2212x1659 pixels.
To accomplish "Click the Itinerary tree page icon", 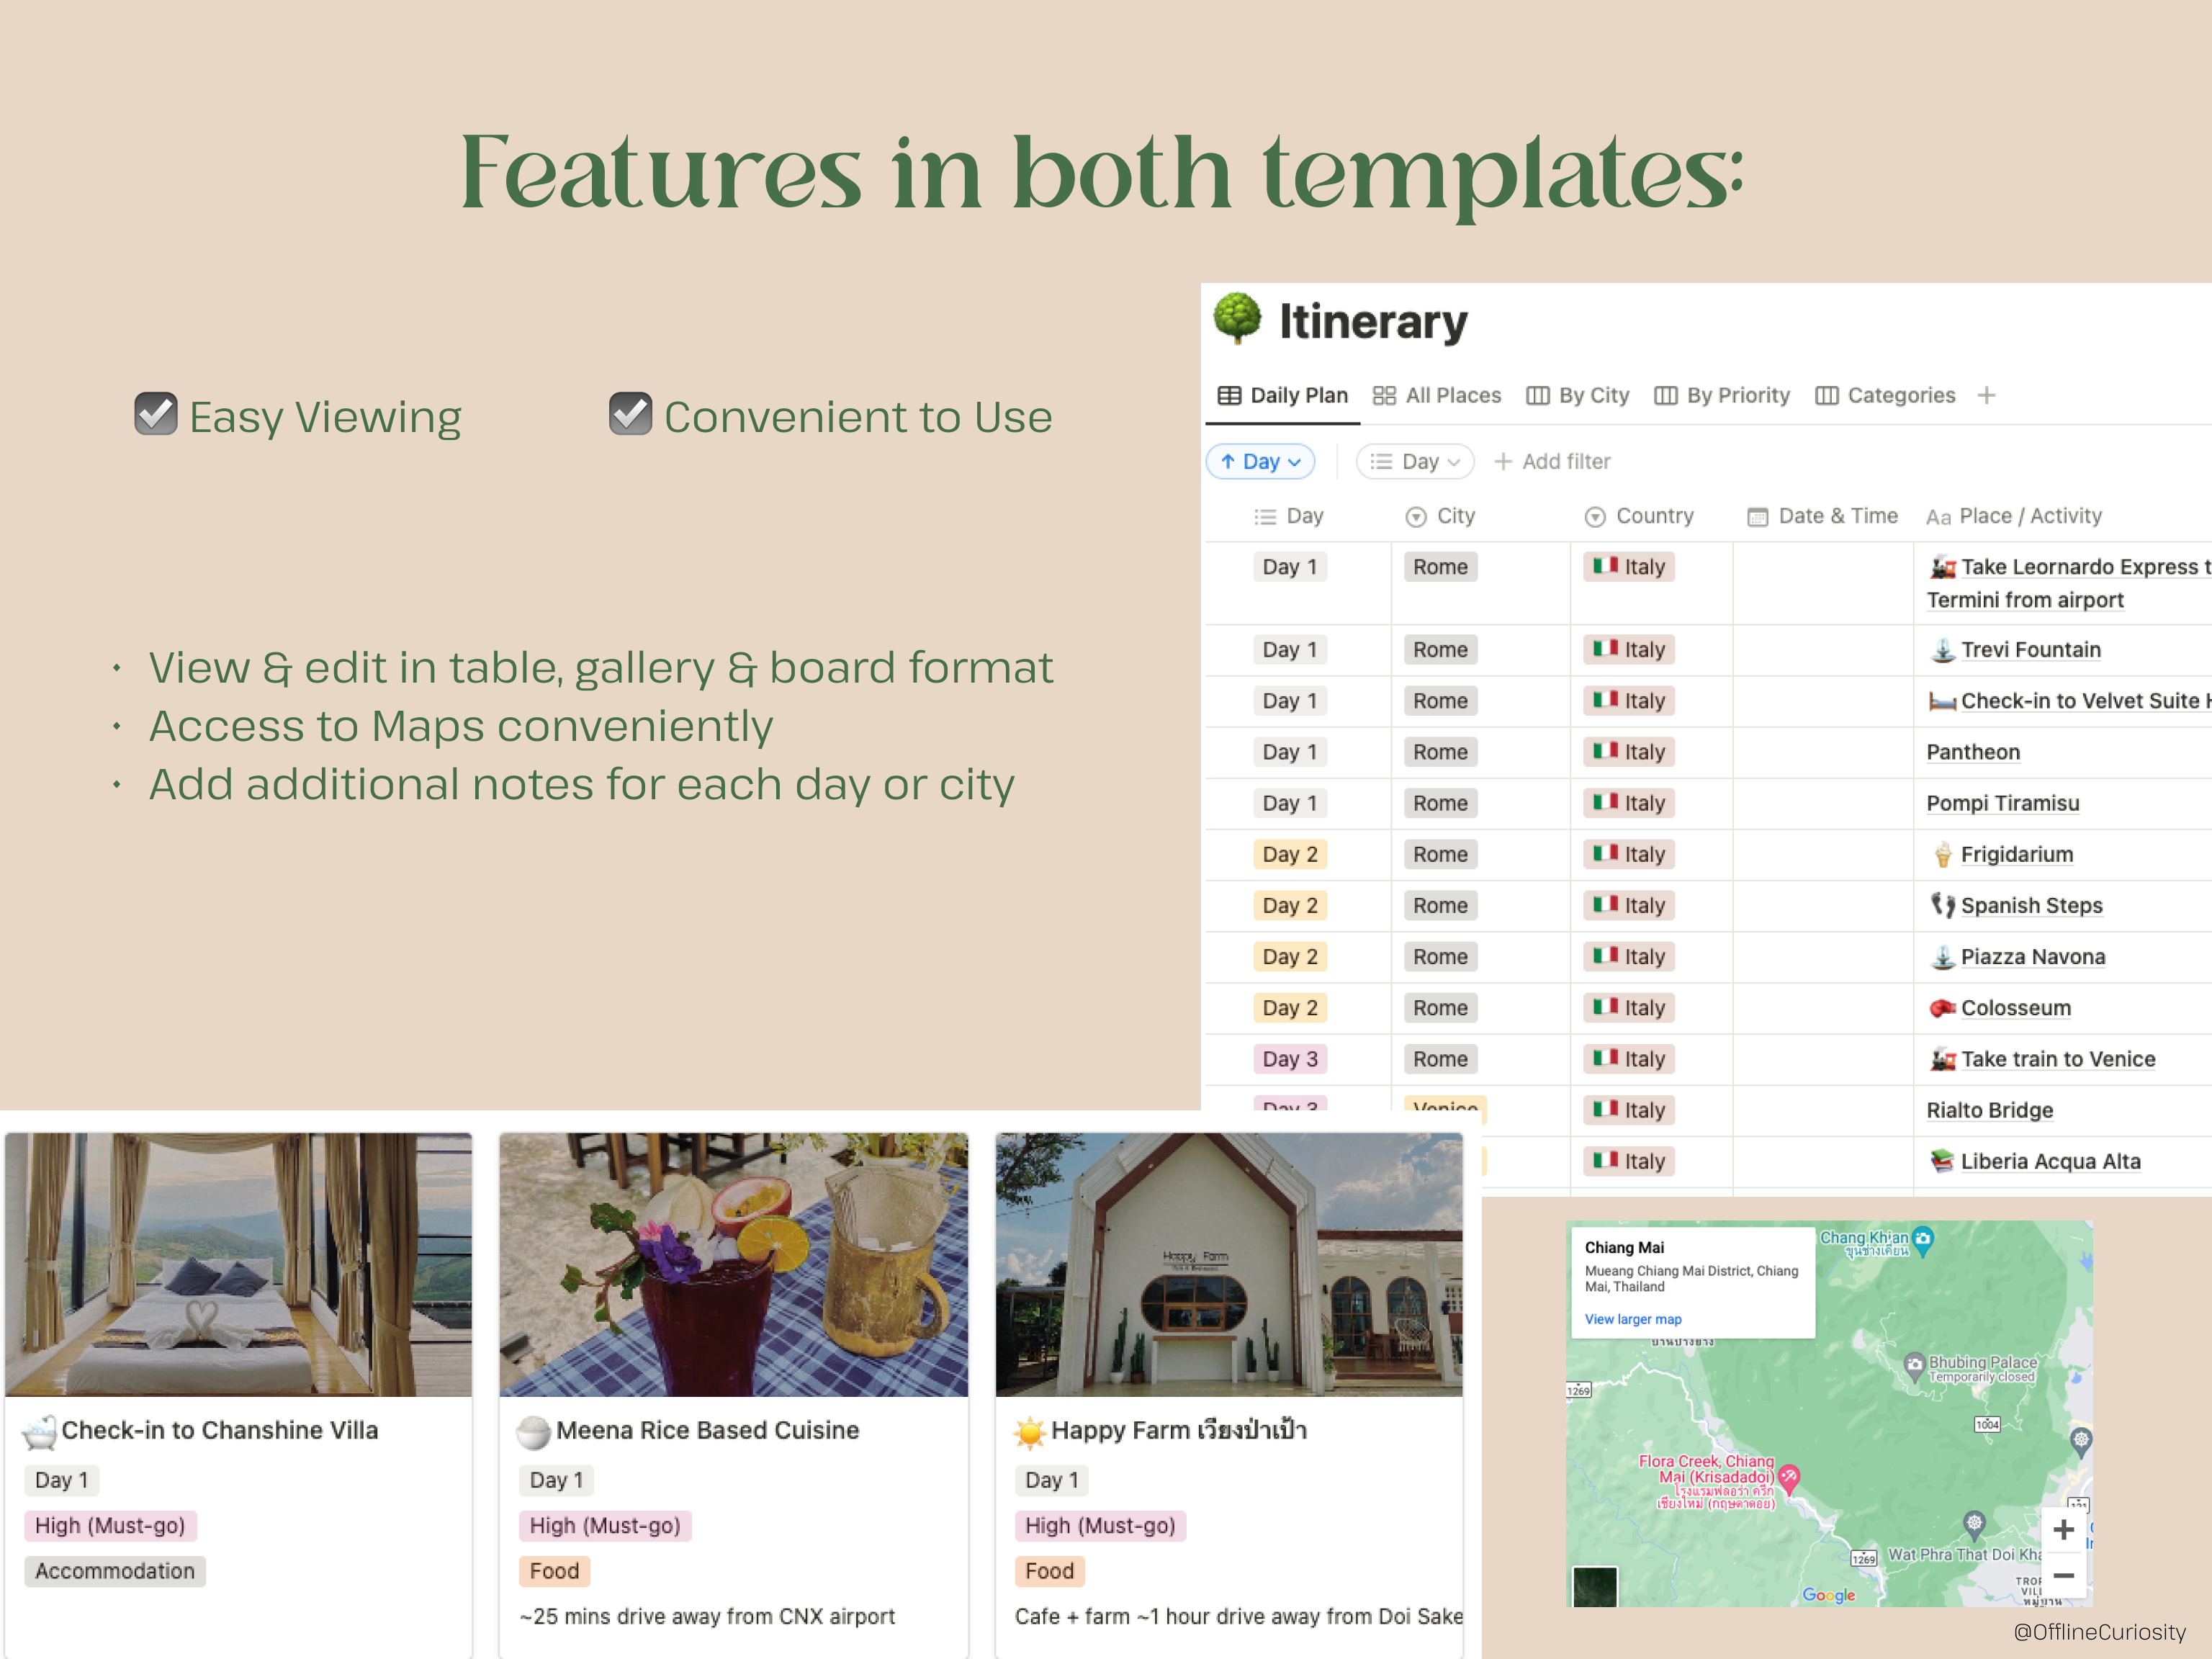I will pyautogui.click(x=1237, y=319).
